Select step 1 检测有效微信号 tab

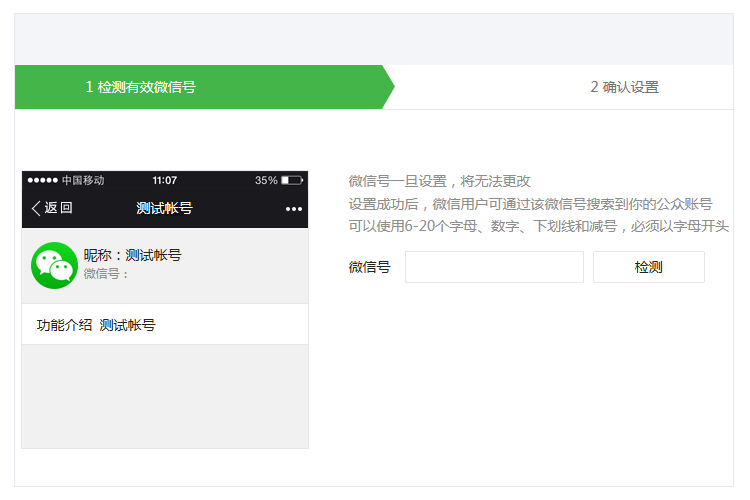pyautogui.click(x=140, y=87)
